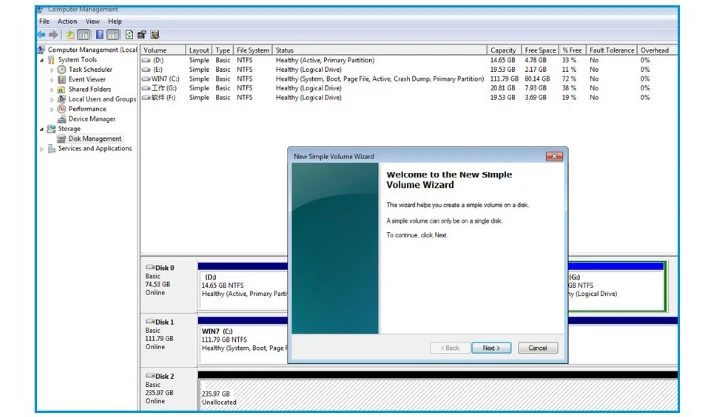This screenshot has width=707, height=417.
Task: Sort by the Free Space column header
Action: 540,50
